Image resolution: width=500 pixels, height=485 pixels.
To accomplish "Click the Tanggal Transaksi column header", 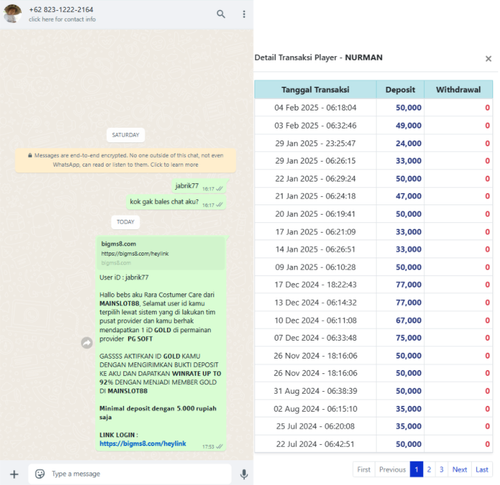I will pos(315,89).
